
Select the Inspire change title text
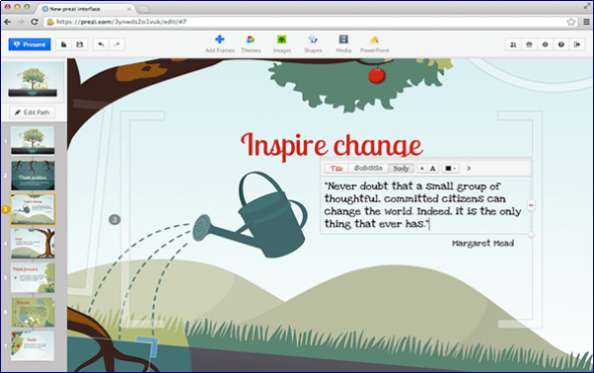coord(331,146)
